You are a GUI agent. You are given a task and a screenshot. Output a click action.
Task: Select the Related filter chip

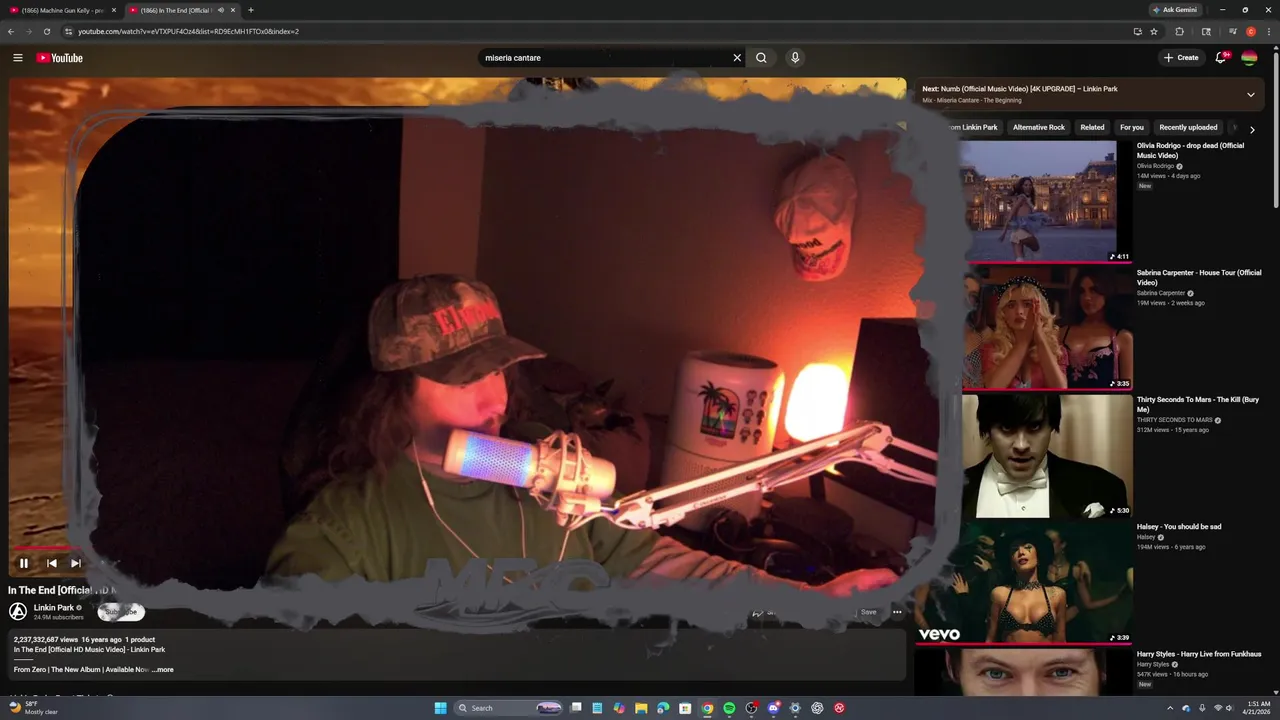1092,127
